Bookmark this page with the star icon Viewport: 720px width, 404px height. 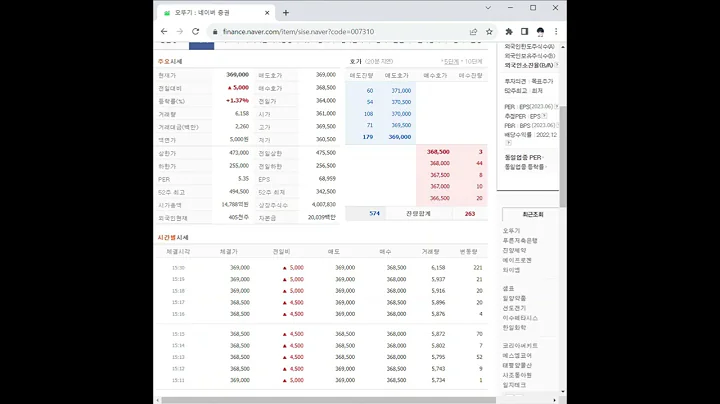coord(489,32)
